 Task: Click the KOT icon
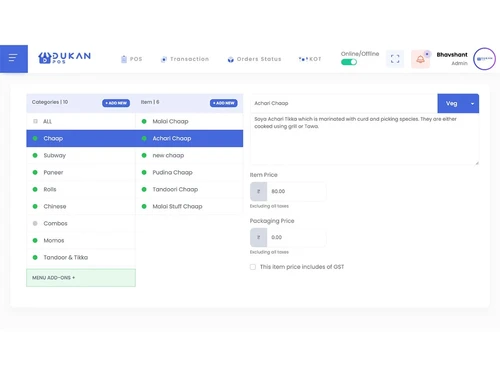(302, 59)
